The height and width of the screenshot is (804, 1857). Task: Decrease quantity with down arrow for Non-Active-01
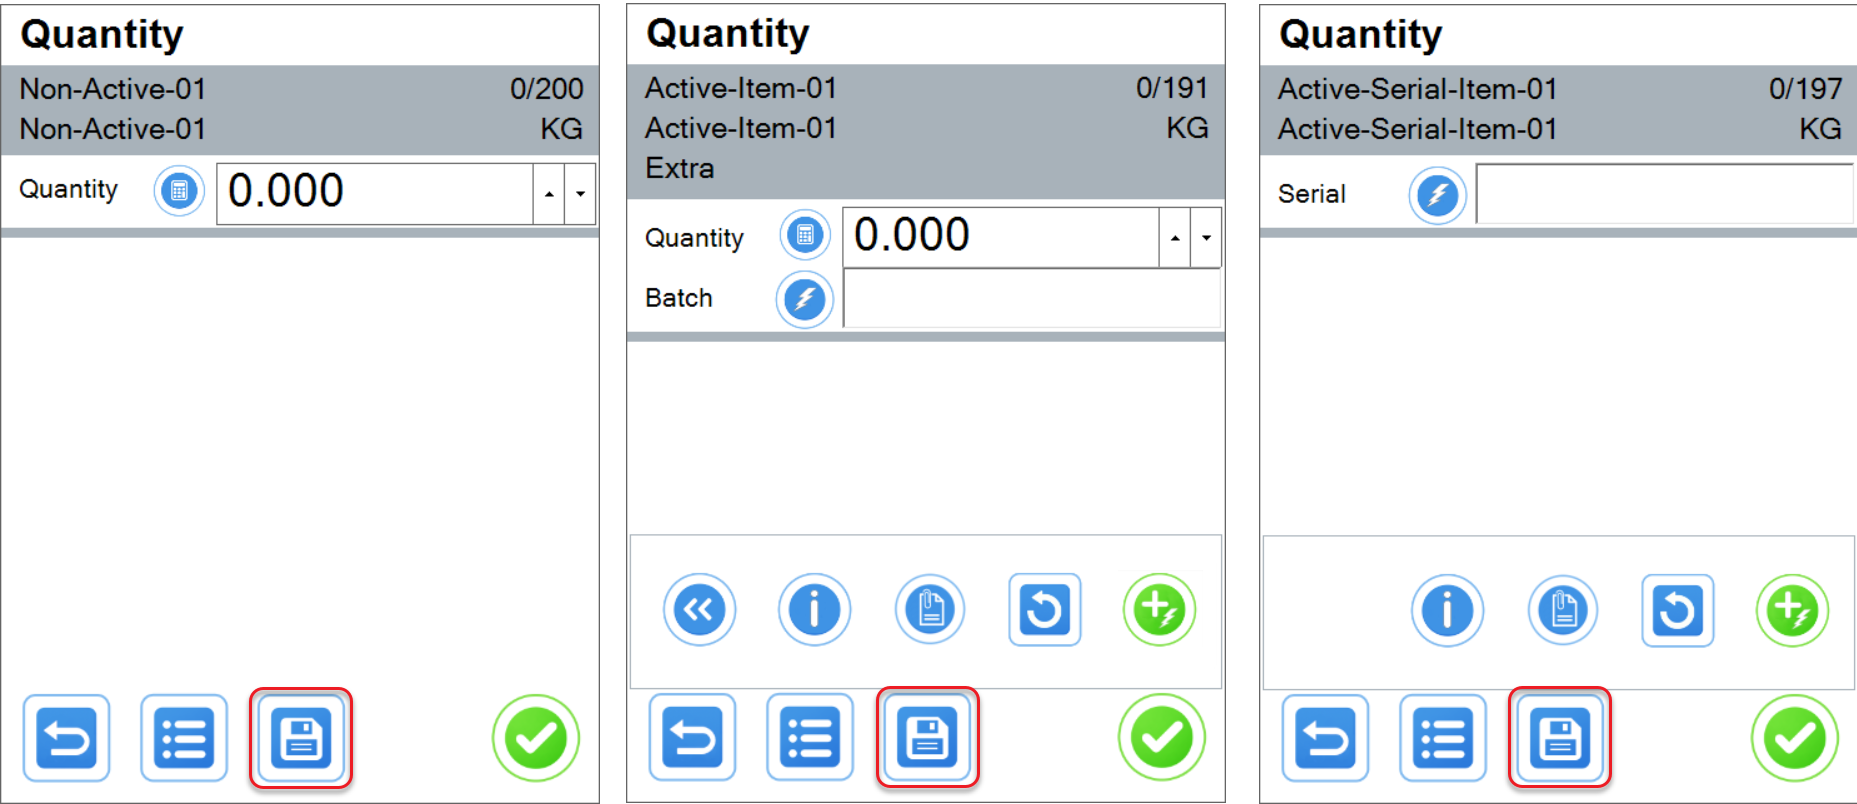pyautogui.click(x=580, y=194)
